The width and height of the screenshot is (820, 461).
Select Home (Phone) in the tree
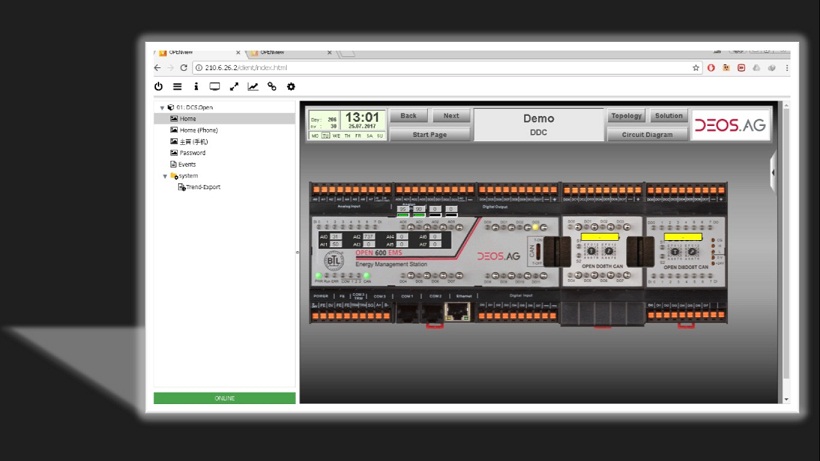pos(198,130)
